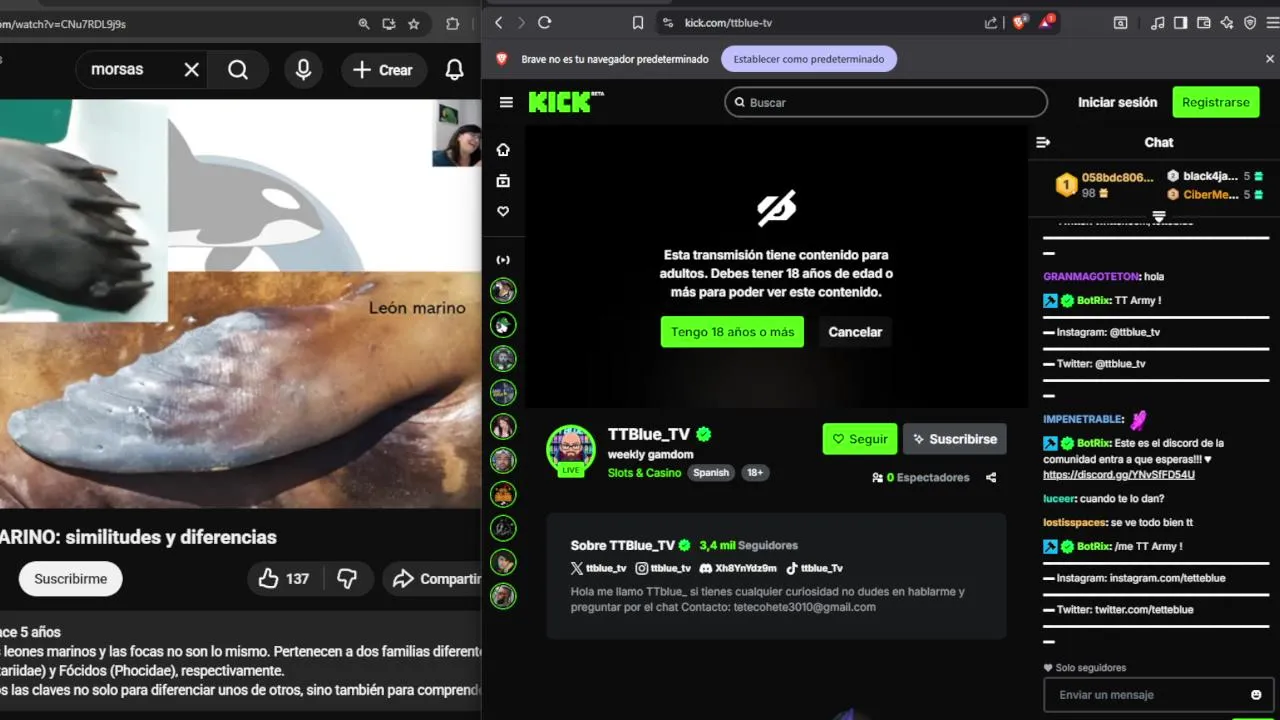Open the Brave tab search icon
Screen dimensions: 1280x720
coord(1121,22)
